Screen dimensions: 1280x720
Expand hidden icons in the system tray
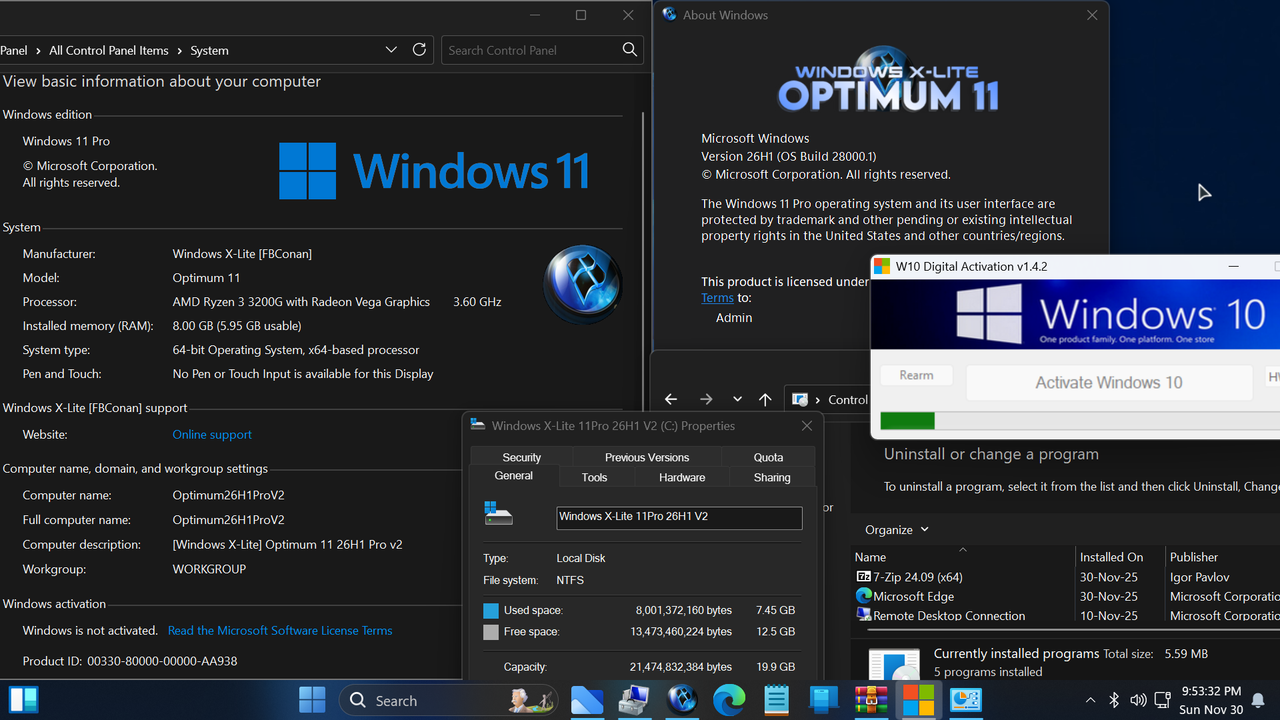pyautogui.click(x=1089, y=700)
